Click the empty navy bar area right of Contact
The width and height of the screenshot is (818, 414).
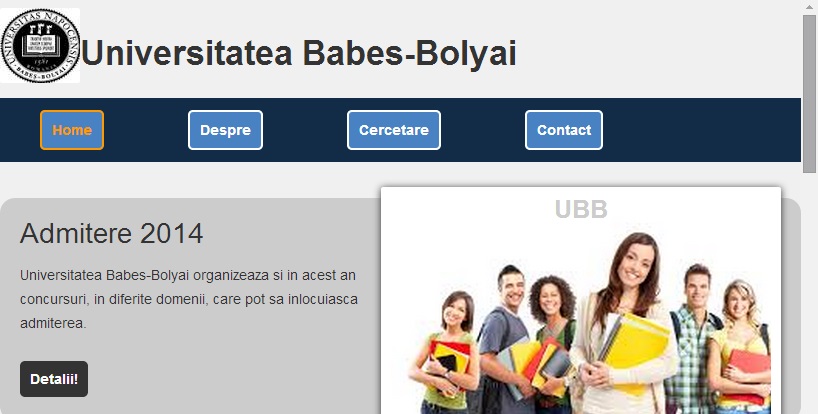click(x=702, y=130)
